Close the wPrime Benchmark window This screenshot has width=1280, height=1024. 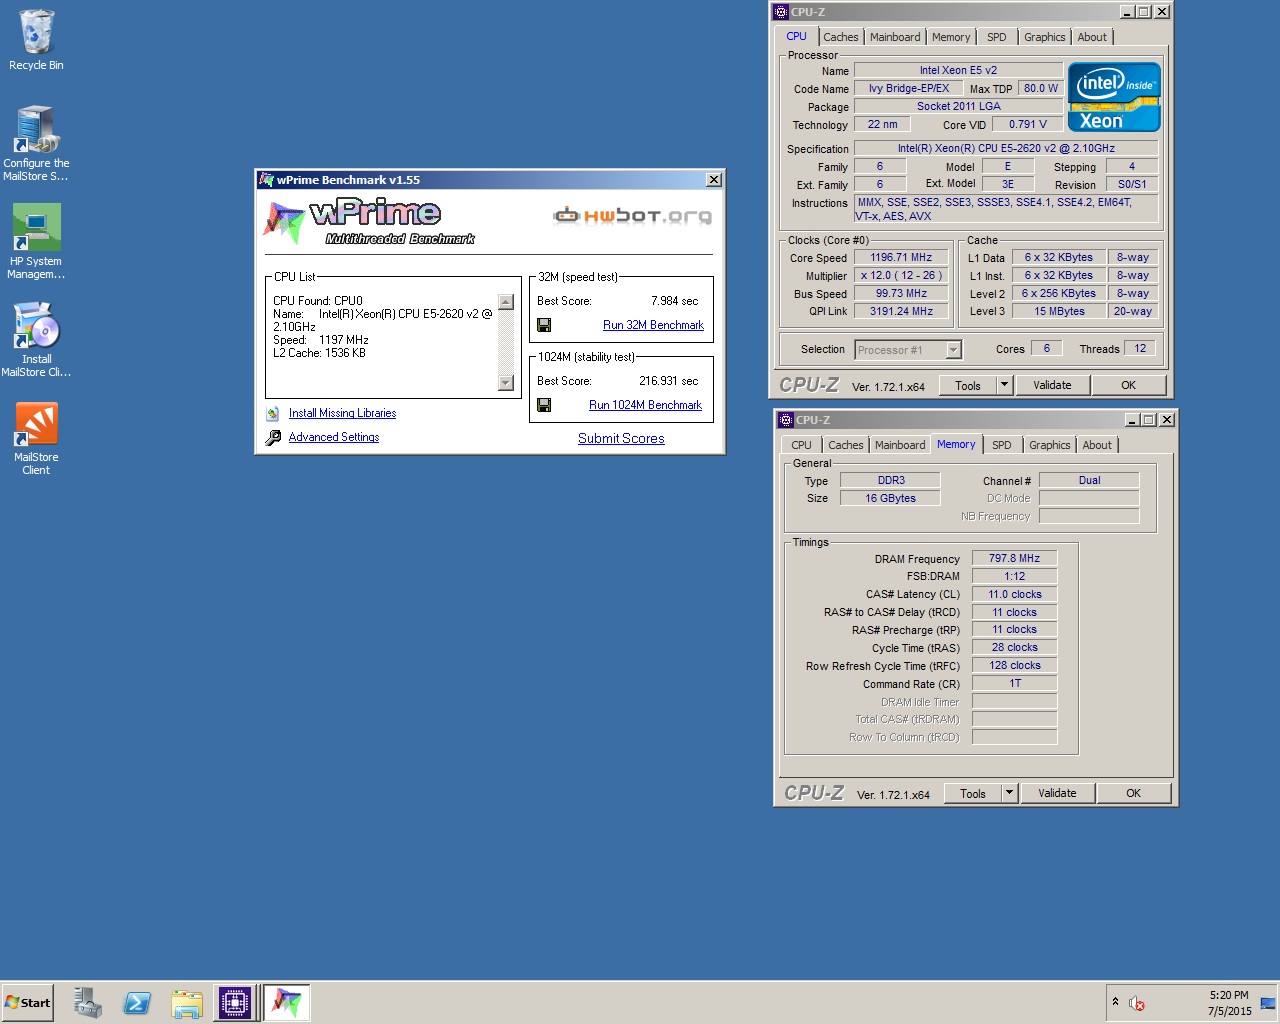714,180
